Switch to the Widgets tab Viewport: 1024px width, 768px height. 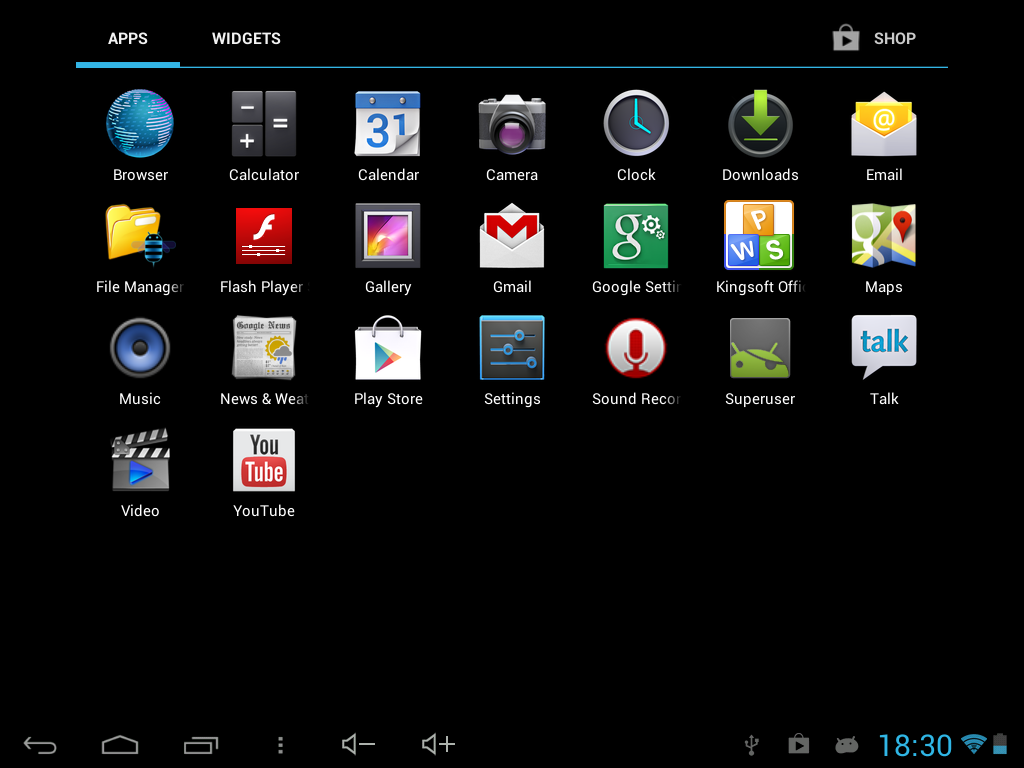point(246,39)
